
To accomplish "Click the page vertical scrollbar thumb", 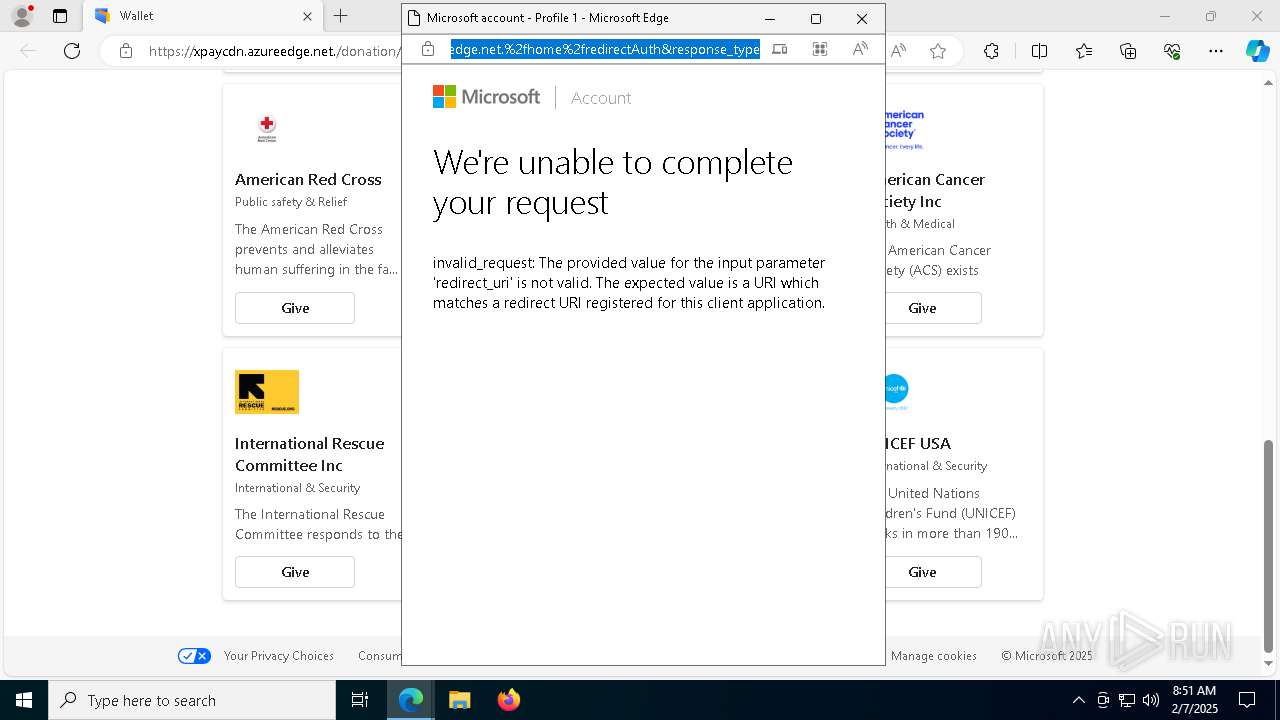I will [x=1269, y=545].
